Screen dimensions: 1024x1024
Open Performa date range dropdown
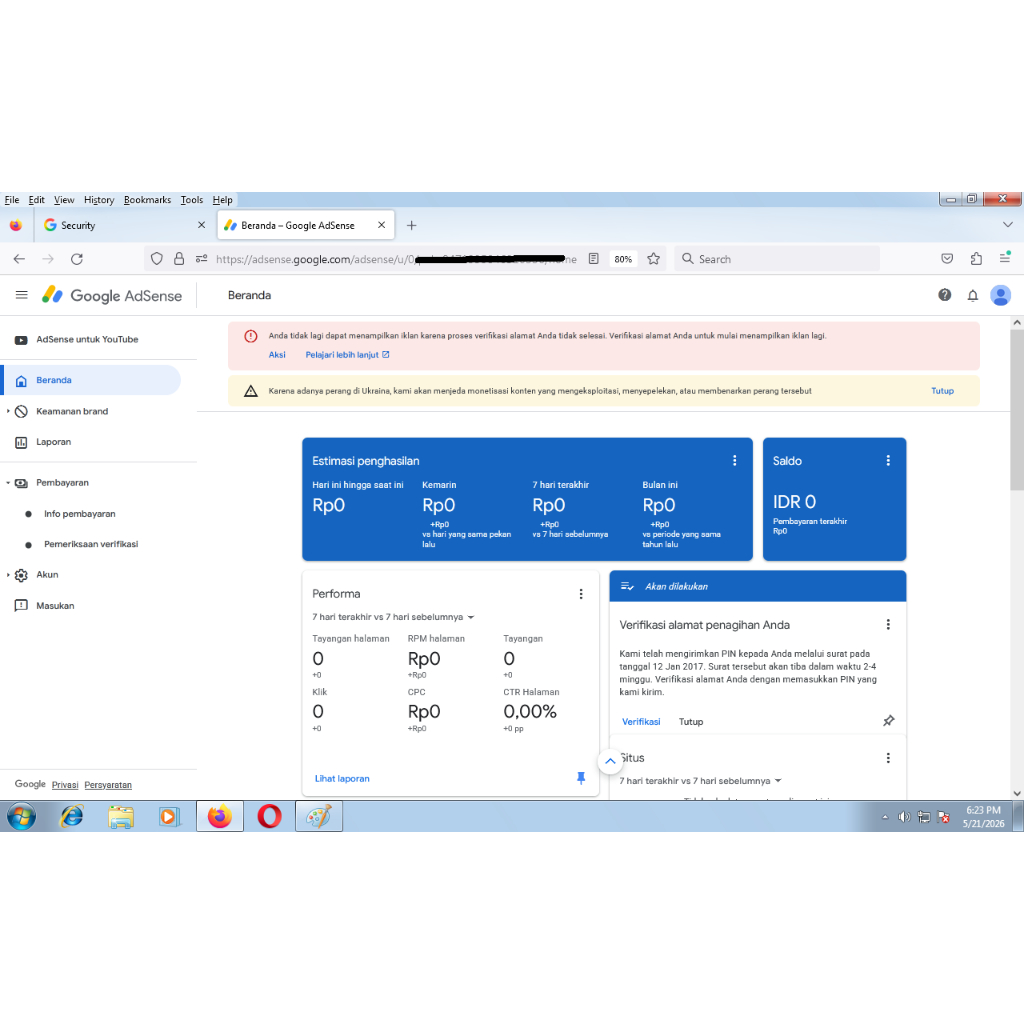tap(393, 617)
